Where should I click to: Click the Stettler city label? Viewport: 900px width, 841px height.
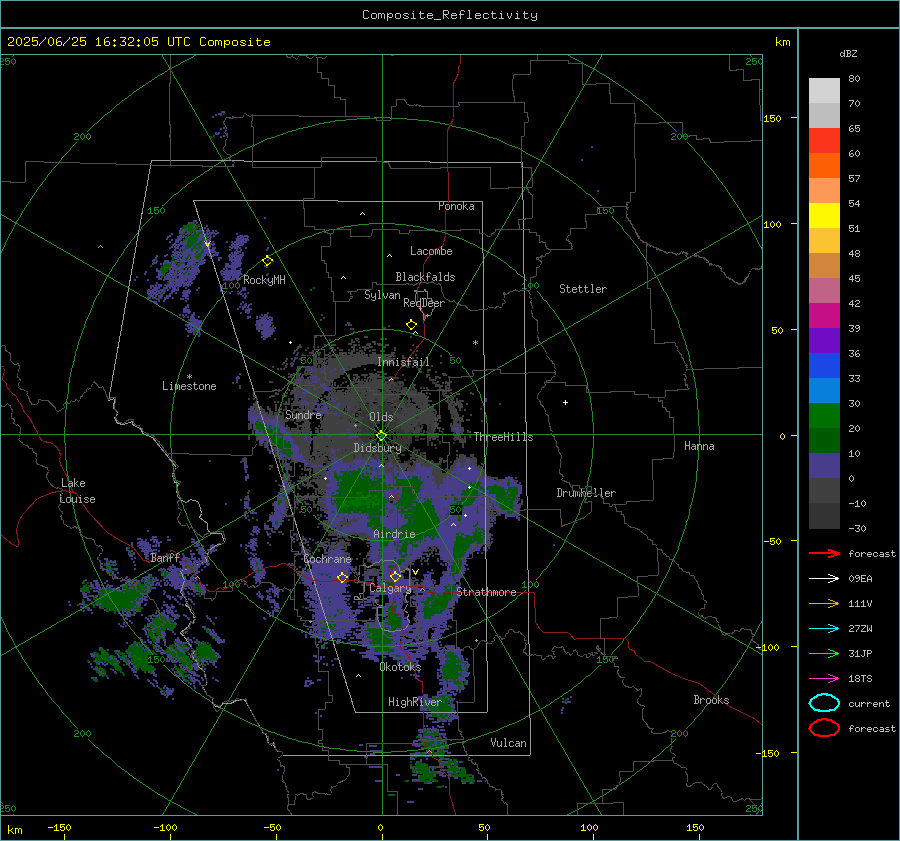[583, 289]
